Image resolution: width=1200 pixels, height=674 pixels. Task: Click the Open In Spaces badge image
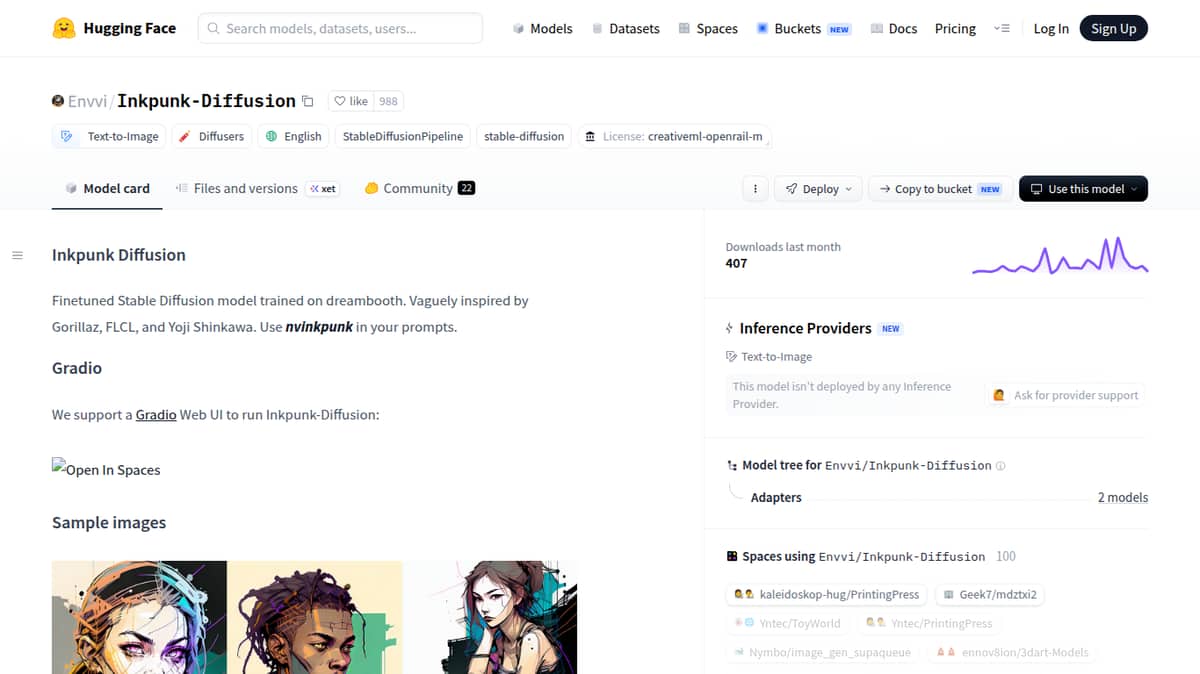[x=106, y=469]
